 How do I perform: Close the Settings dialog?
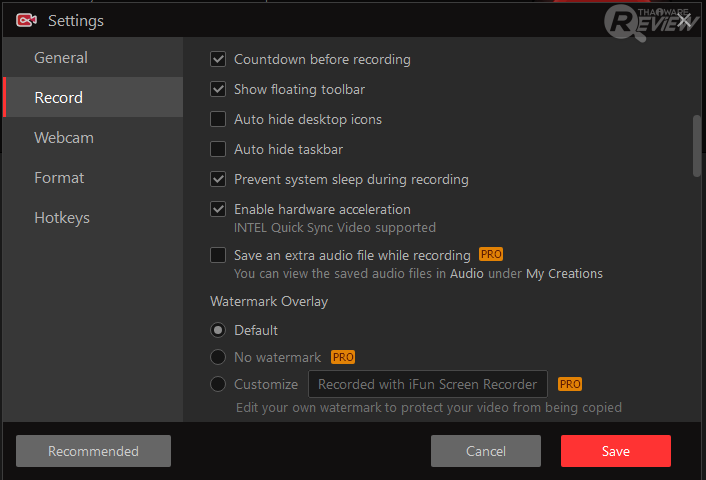[684, 20]
